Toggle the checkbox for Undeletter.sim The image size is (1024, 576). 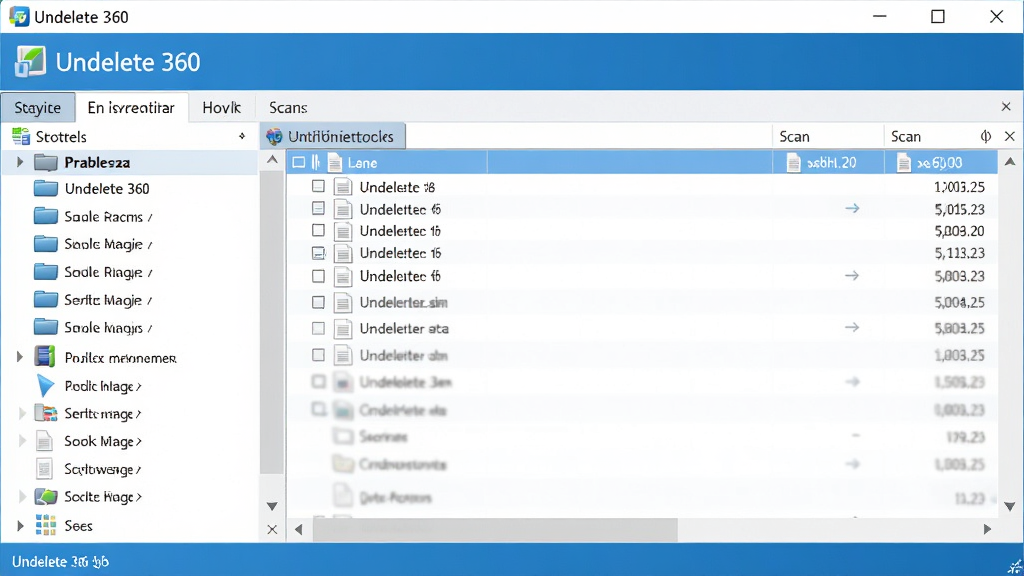click(318, 302)
